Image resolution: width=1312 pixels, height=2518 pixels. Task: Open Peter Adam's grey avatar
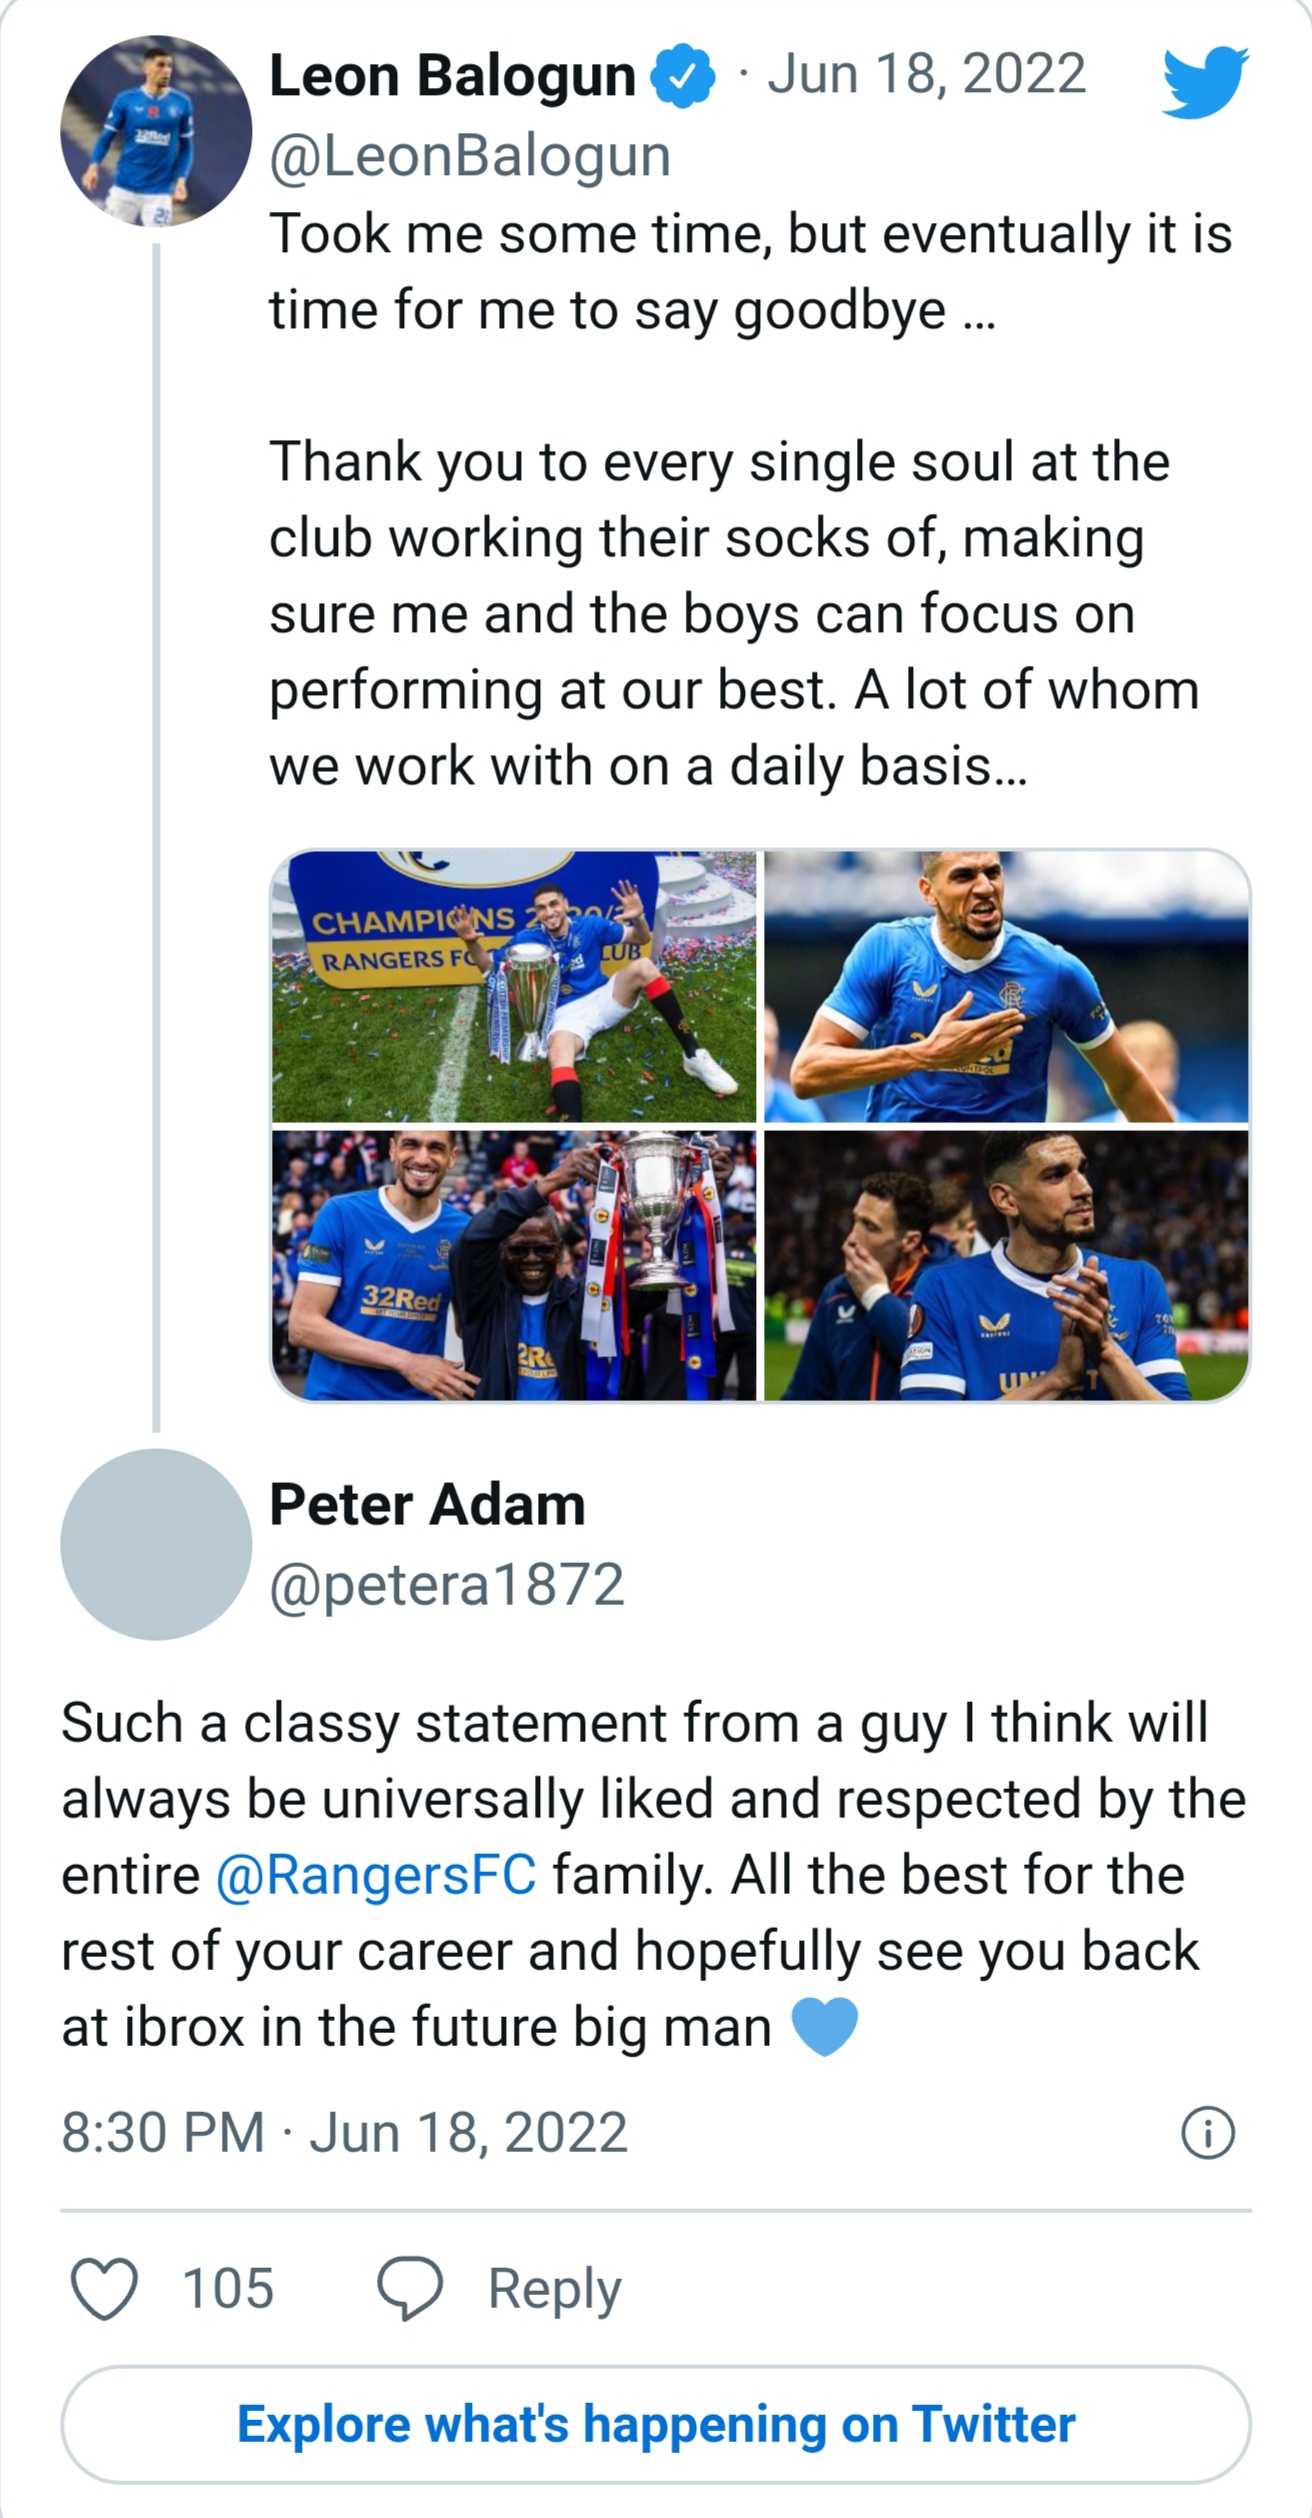coord(156,1544)
